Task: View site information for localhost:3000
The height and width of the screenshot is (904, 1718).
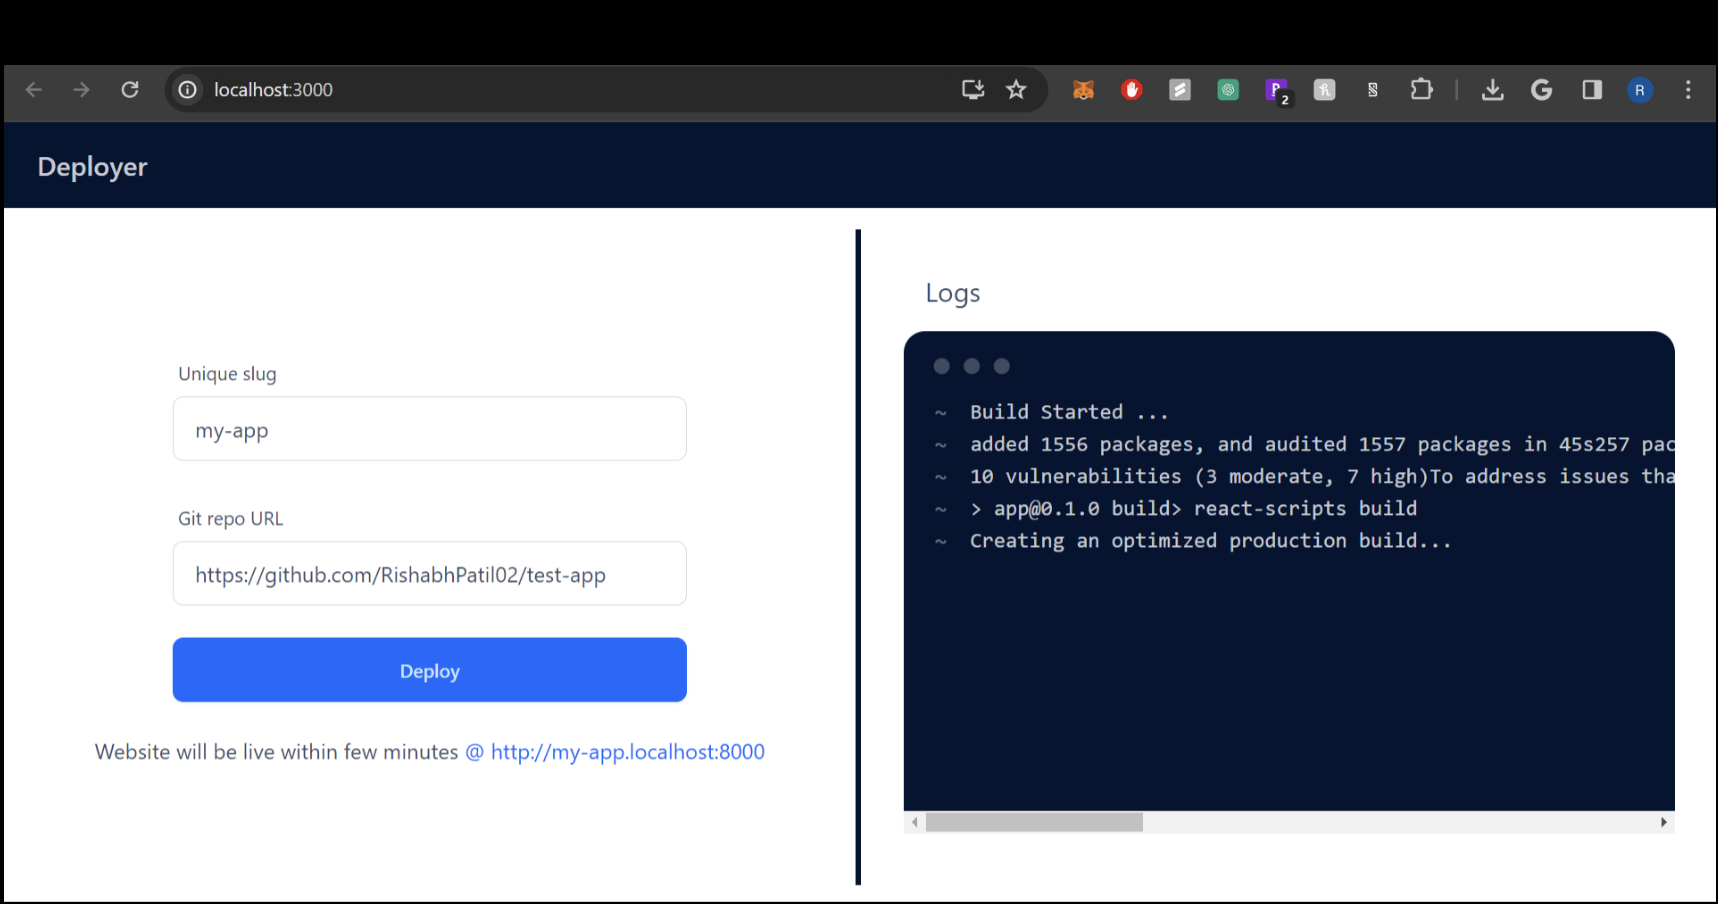Action: tap(187, 90)
